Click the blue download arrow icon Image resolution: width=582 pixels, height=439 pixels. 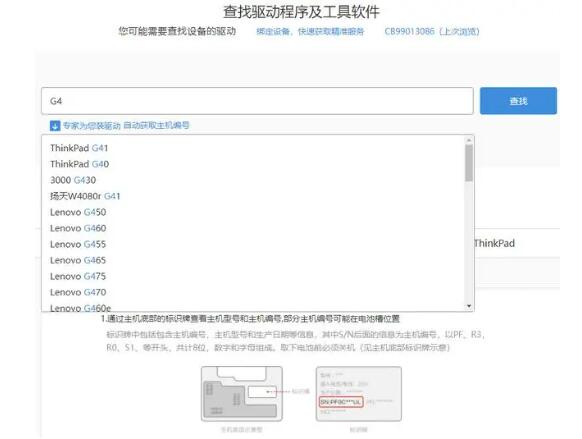(55, 126)
